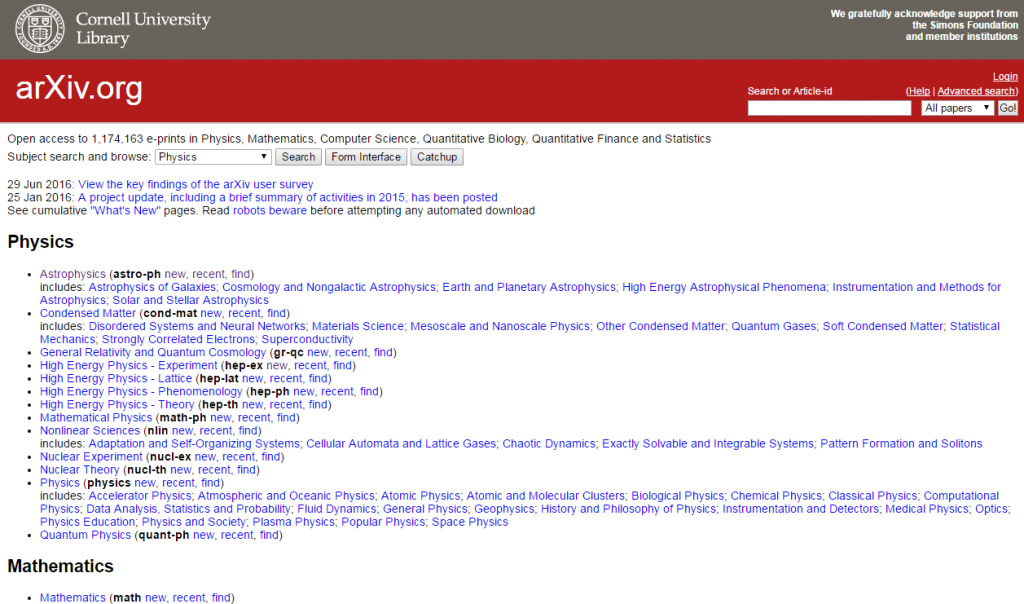Screen dimensions: 1024x604
Task: Open Plasma Physics subcategory
Action: (x=293, y=522)
